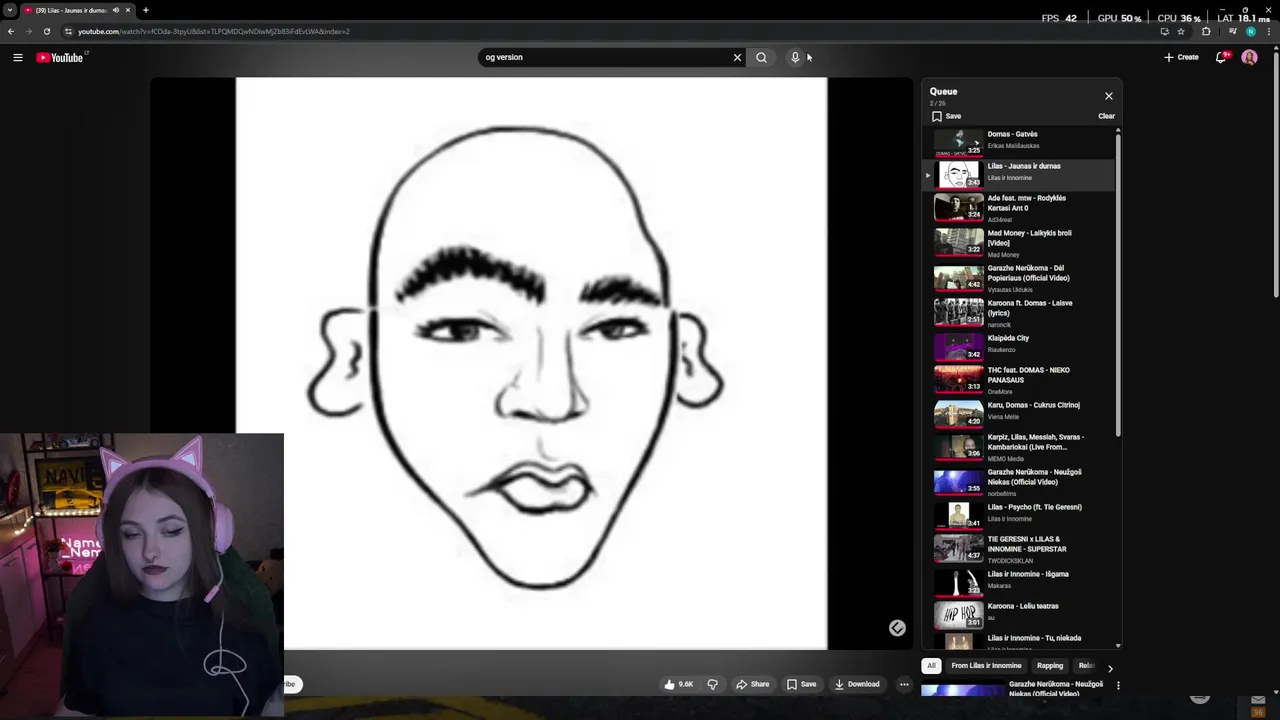
Task: Bookmark this page with the star
Action: (x=1182, y=31)
